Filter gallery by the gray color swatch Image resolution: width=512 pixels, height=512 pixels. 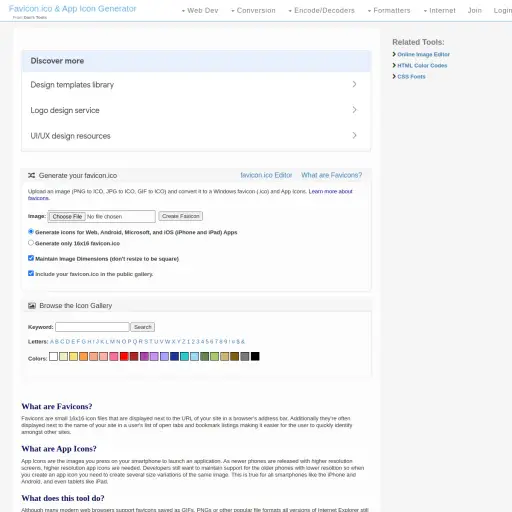tap(245, 357)
